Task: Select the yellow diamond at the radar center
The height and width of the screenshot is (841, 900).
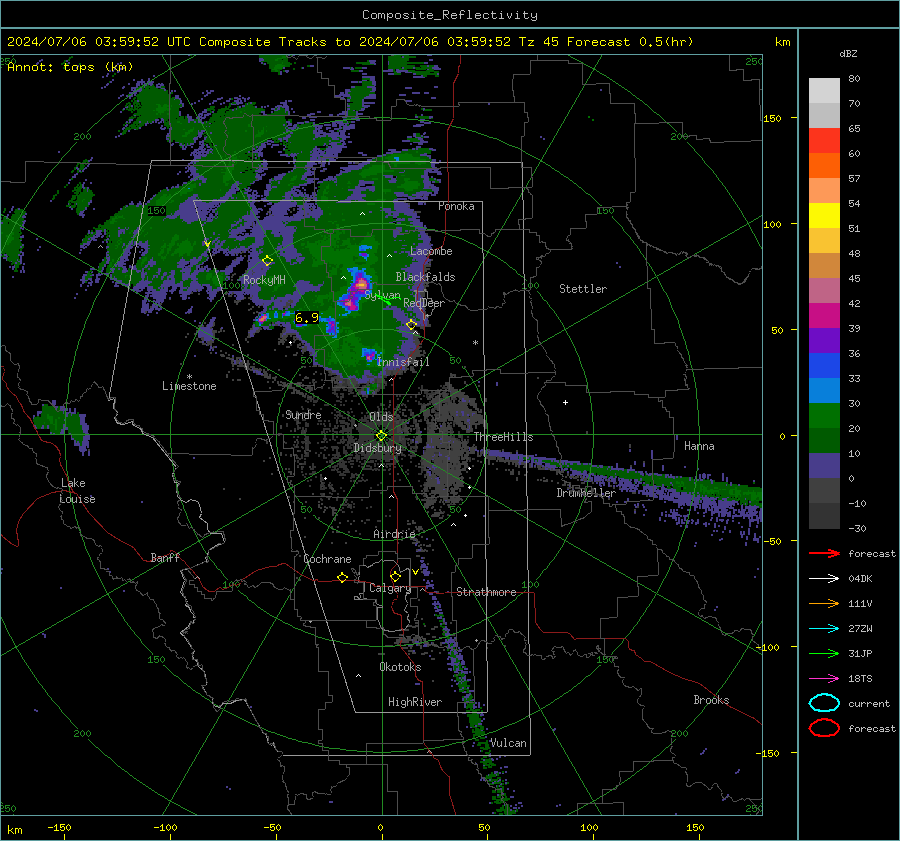Action: pos(381,436)
